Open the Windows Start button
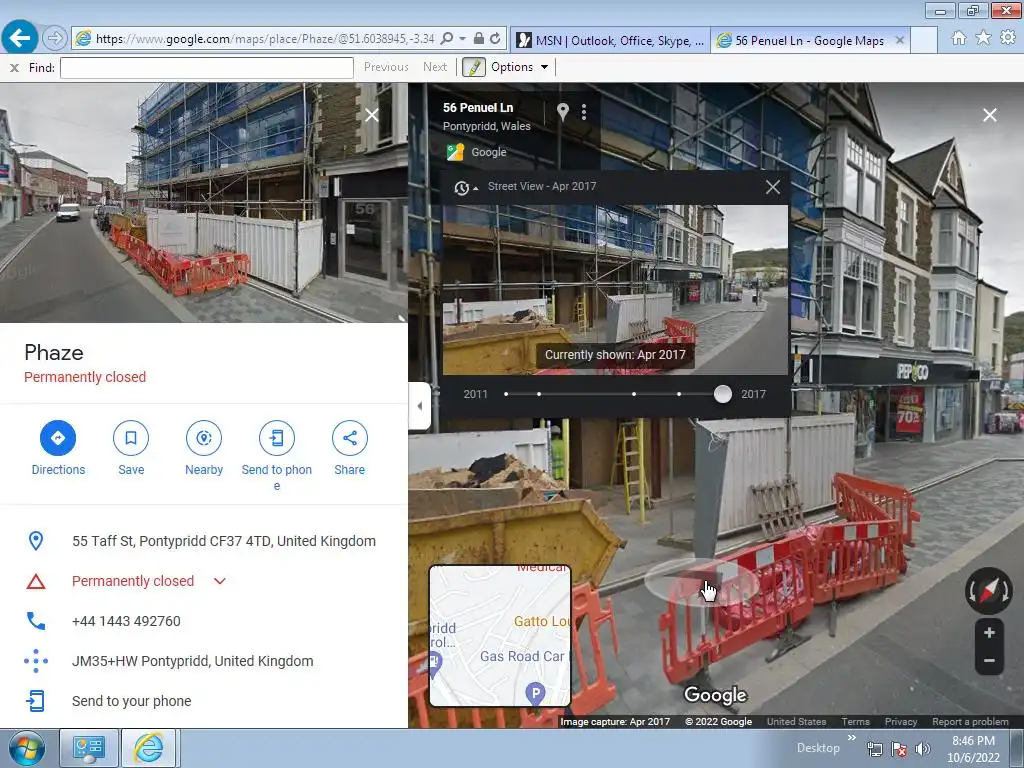Image resolution: width=1024 pixels, height=768 pixels. click(26, 748)
